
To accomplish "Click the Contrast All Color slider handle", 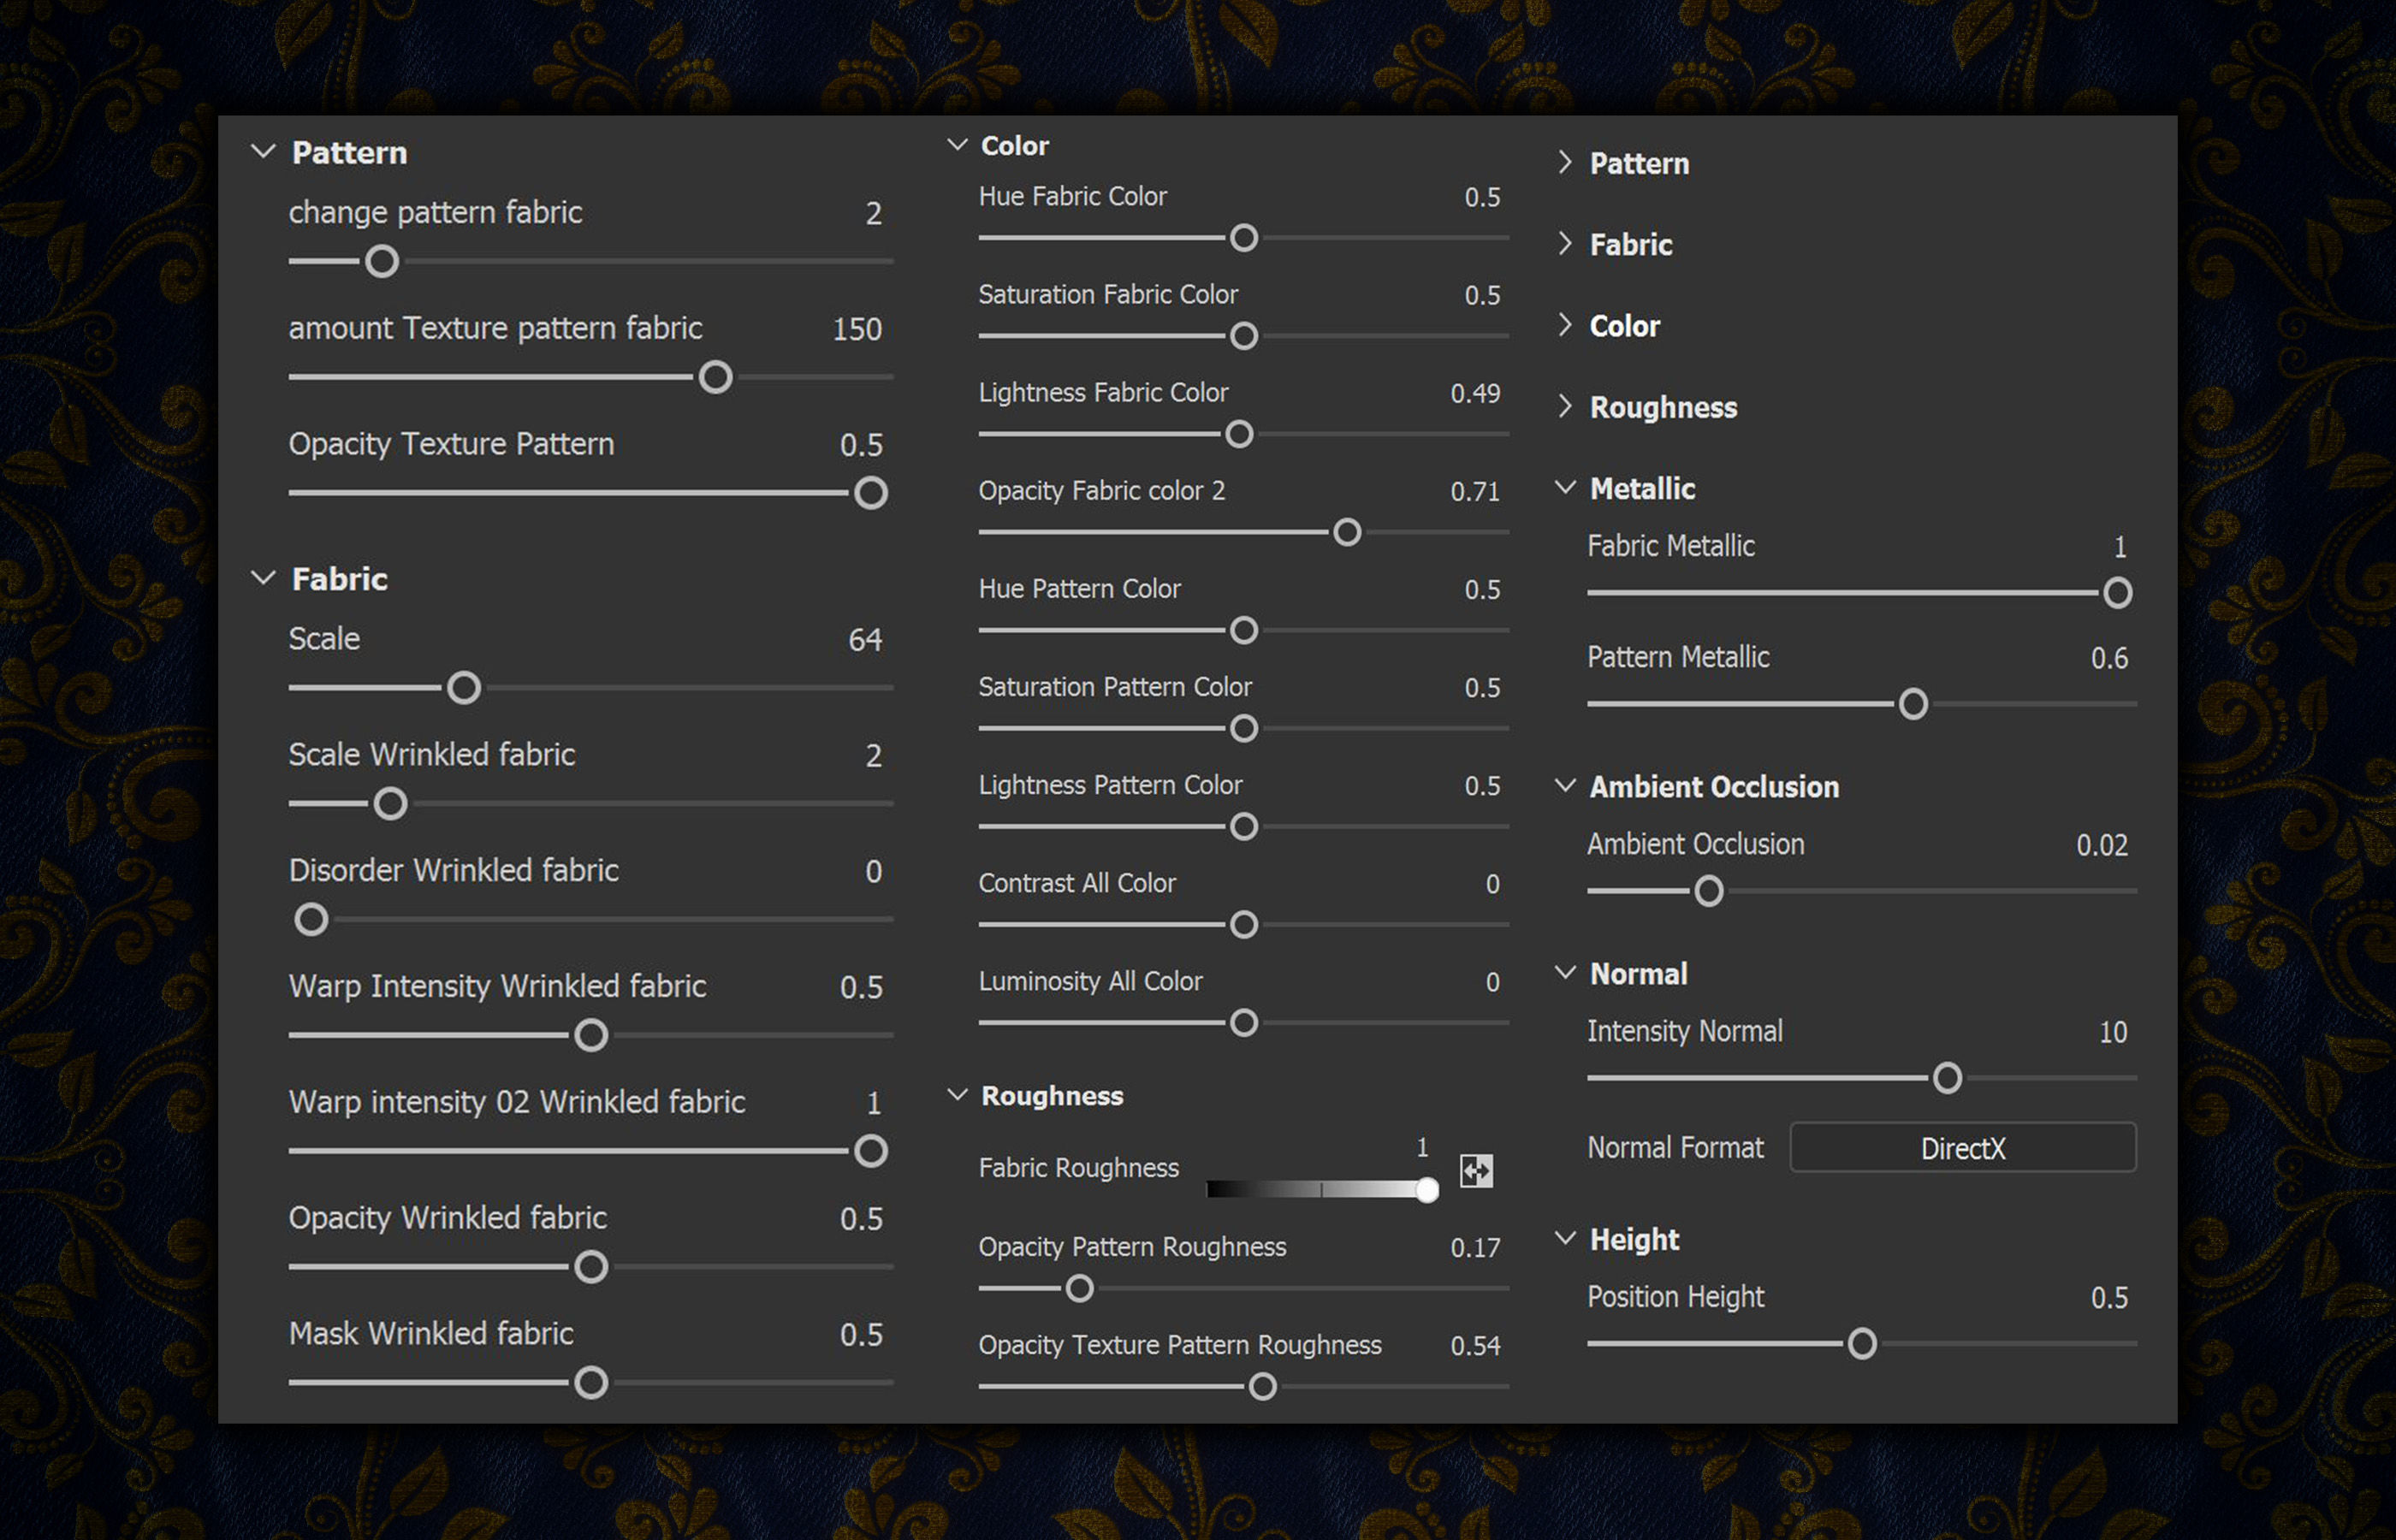I will [1244, 925].
